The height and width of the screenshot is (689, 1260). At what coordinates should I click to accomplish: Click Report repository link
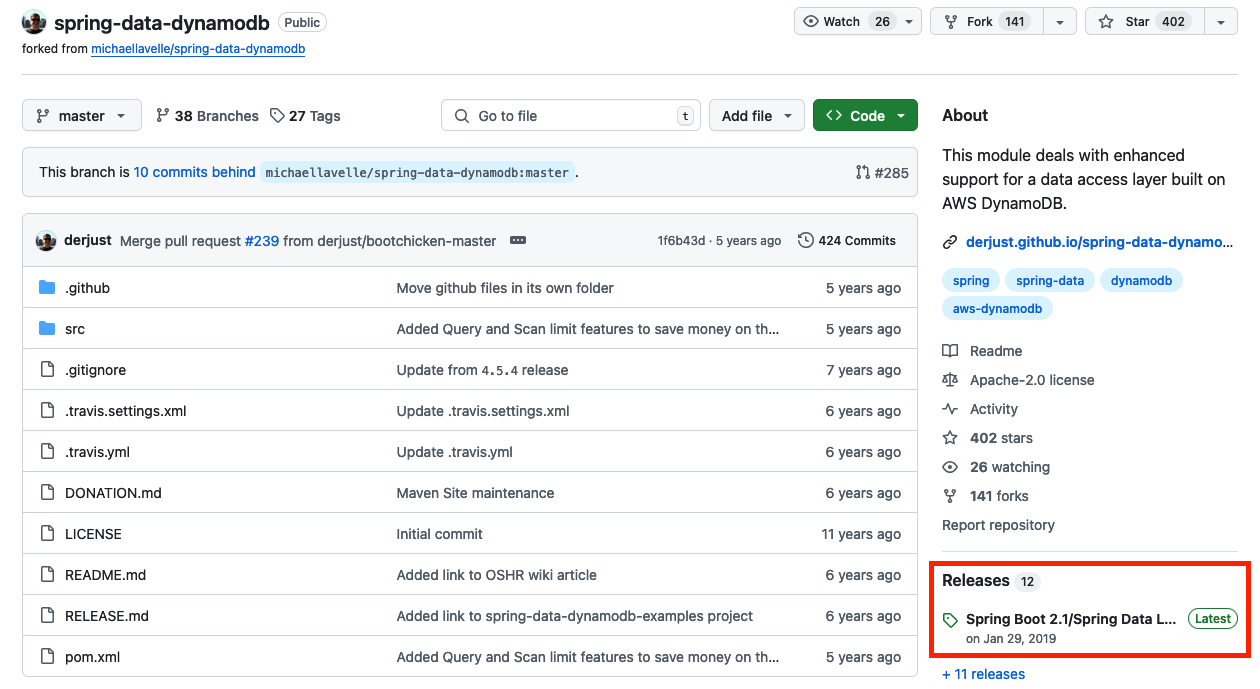coord(998,525)
